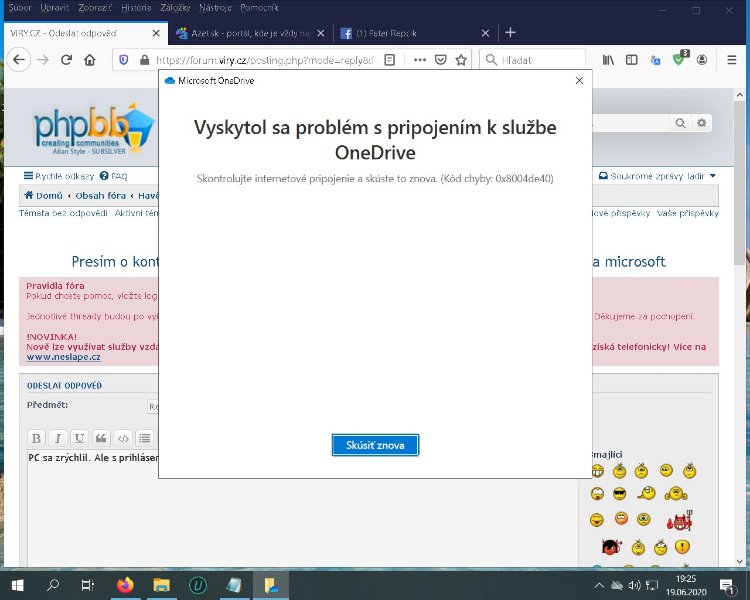Insert the red devil smiley
750x600 pixels.
coord(680,521)
